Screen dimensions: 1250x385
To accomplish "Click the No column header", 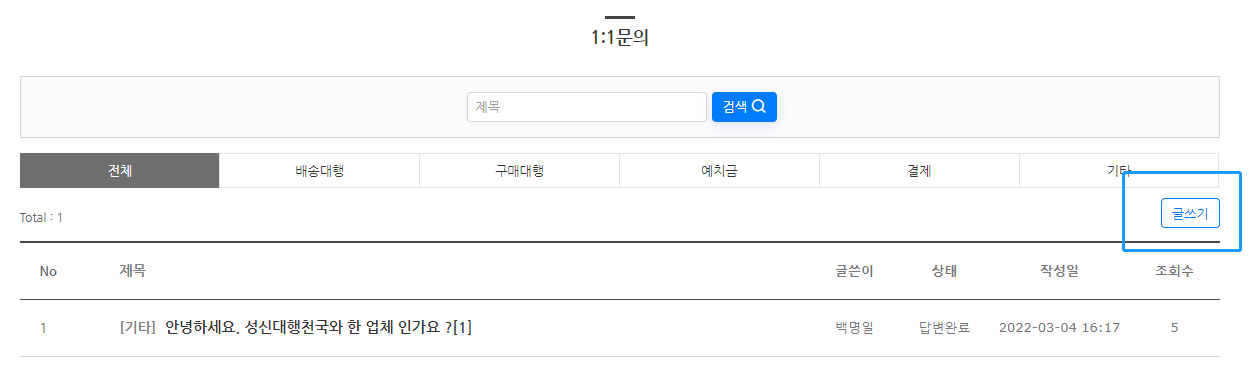I will [x=48, y=272].
